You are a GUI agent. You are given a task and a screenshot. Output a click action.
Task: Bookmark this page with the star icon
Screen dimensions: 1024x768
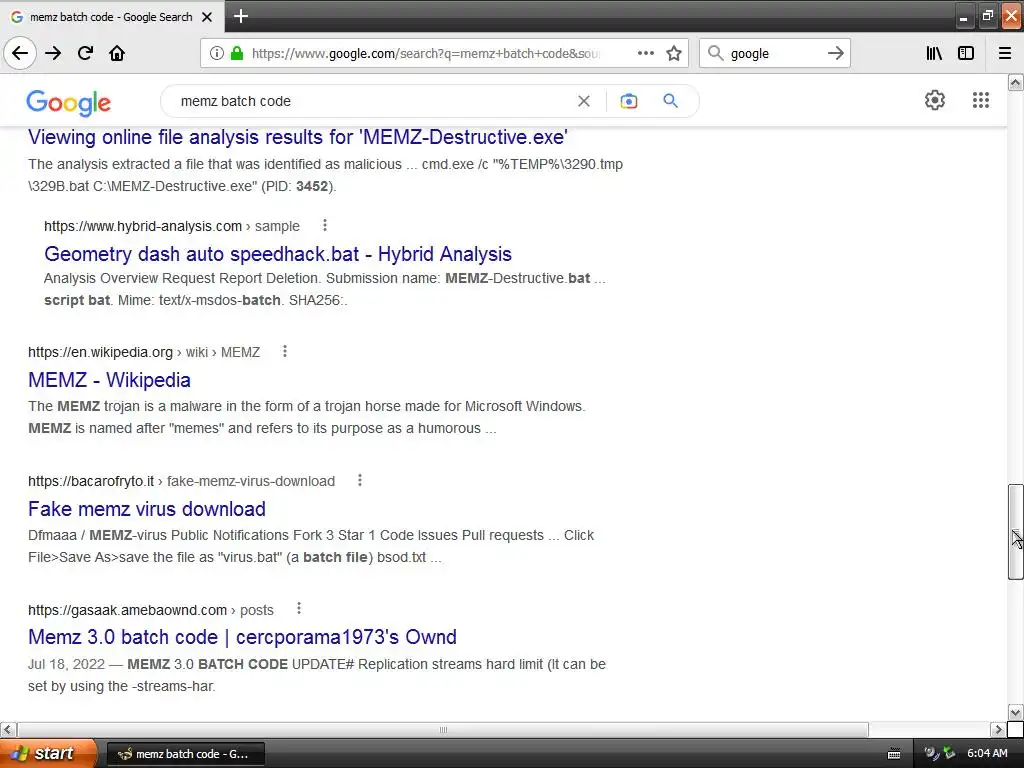pyautogui.click(x=674, y=53)
